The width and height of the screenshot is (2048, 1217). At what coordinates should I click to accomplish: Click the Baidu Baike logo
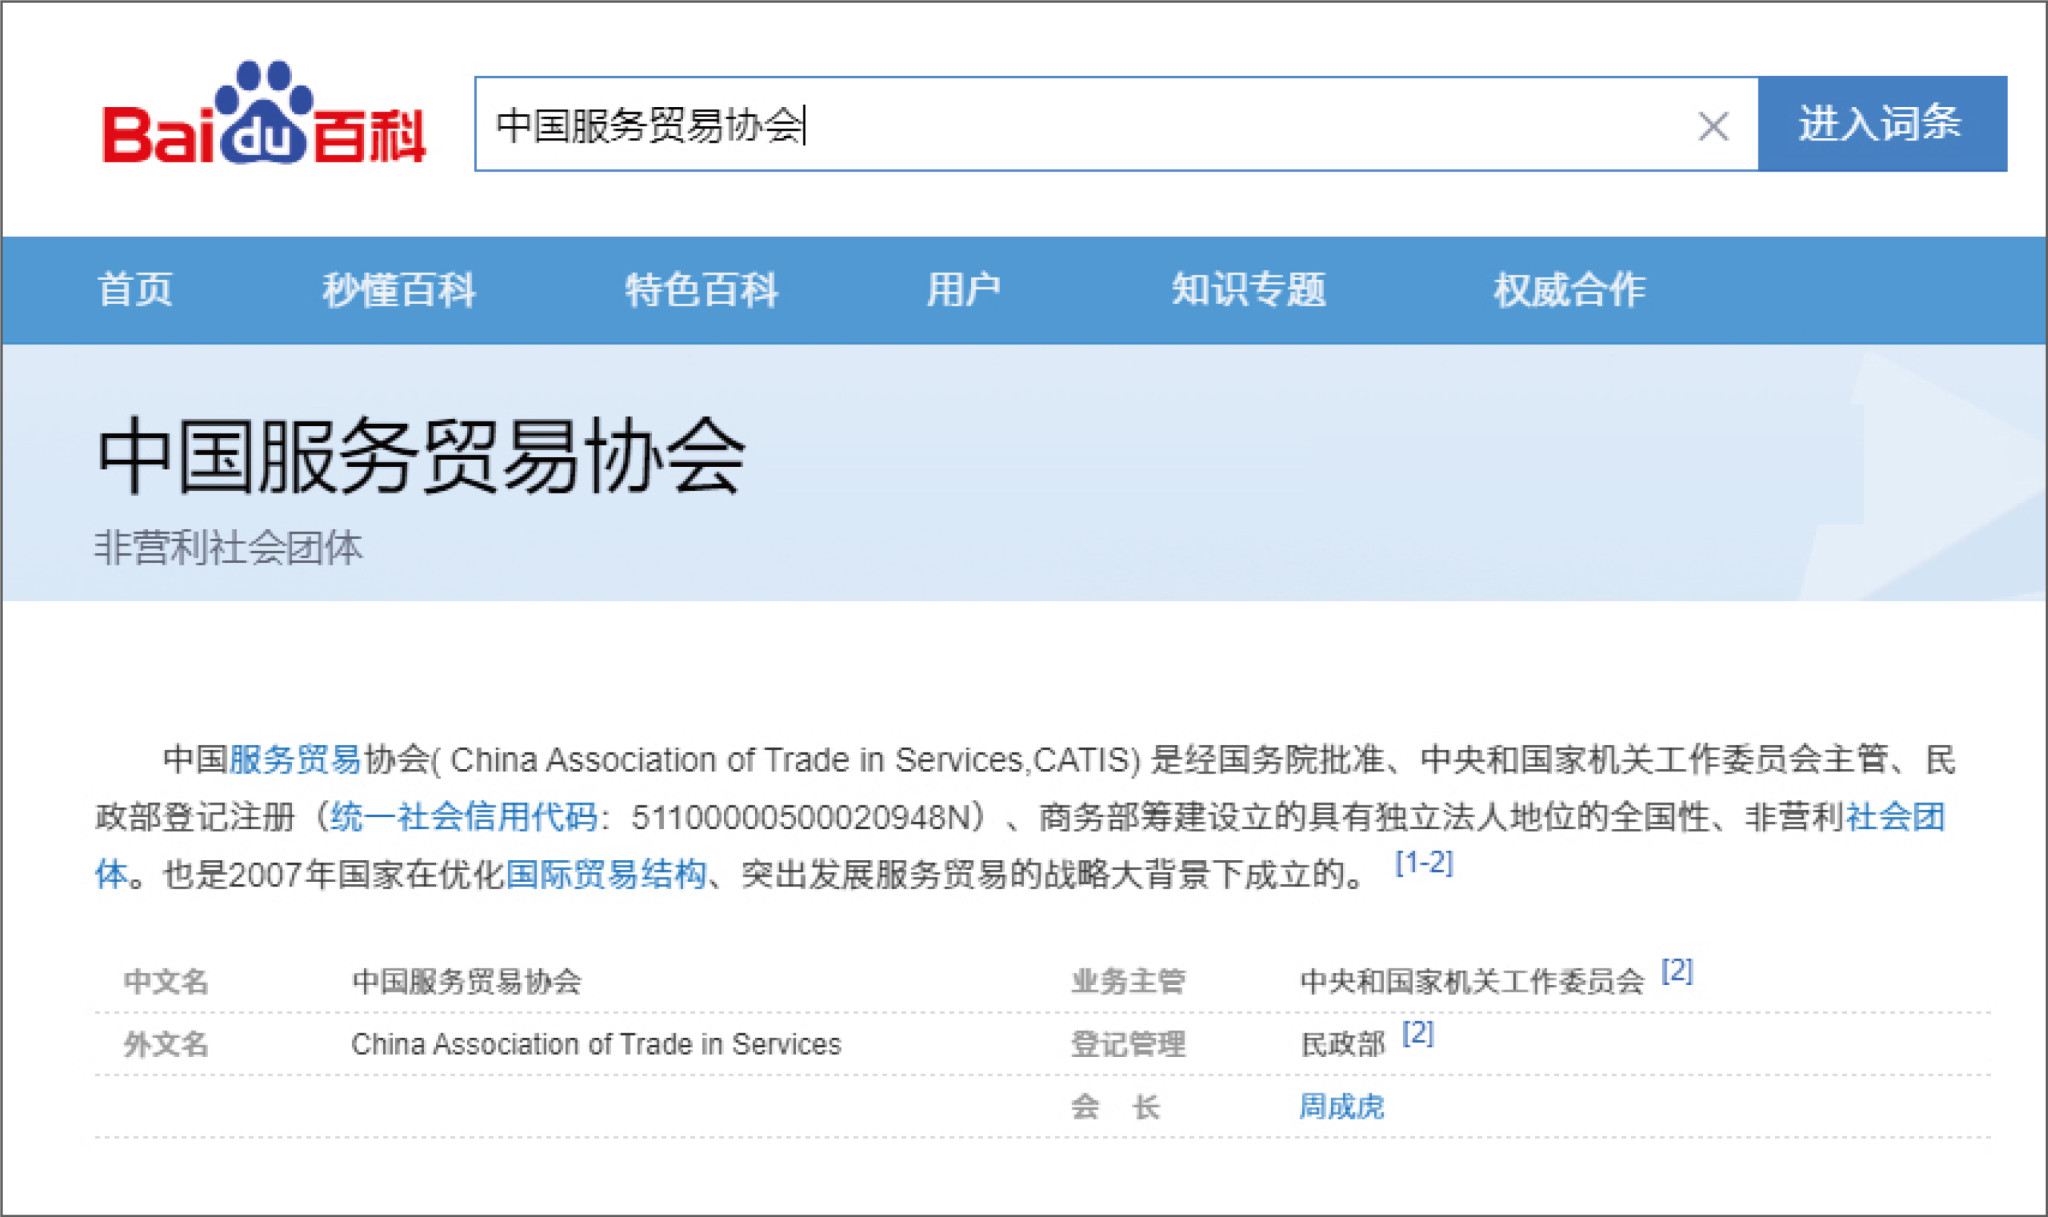(x=265, y=112)
